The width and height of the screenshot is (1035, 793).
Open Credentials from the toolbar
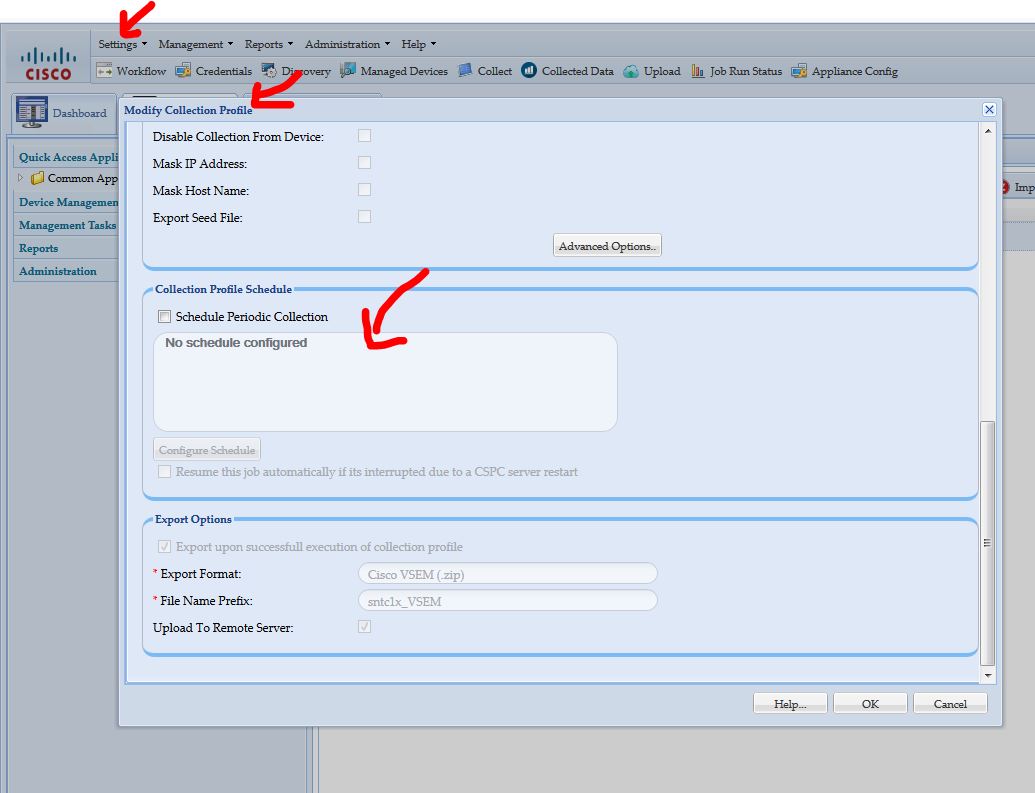pos(183,71)
